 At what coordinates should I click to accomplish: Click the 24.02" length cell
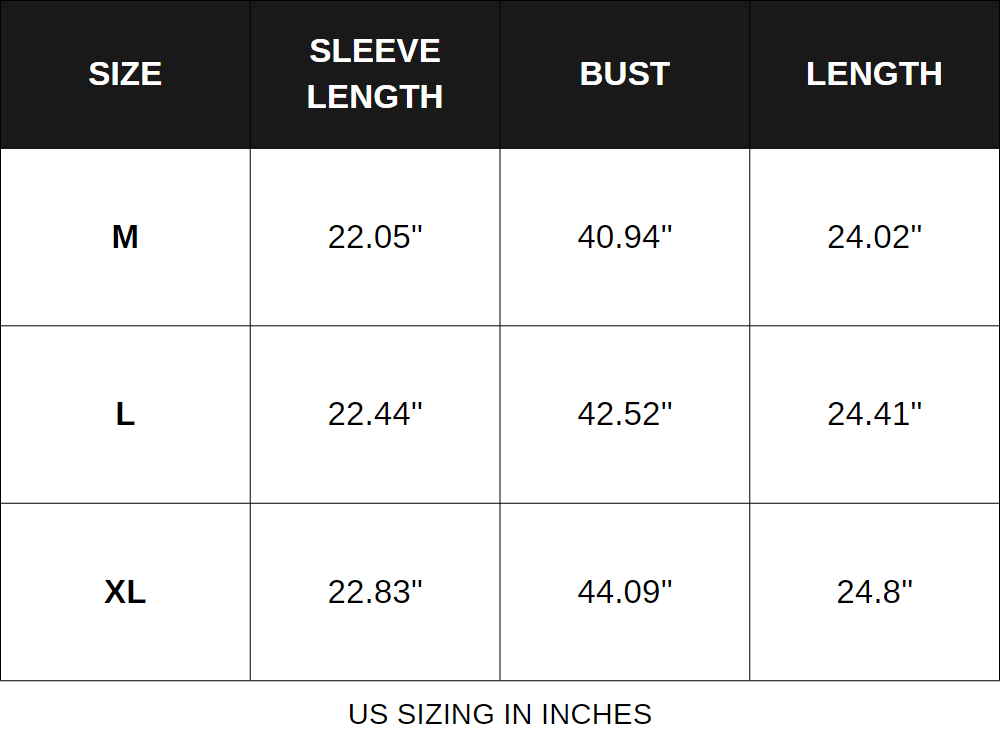pos(875,237)
